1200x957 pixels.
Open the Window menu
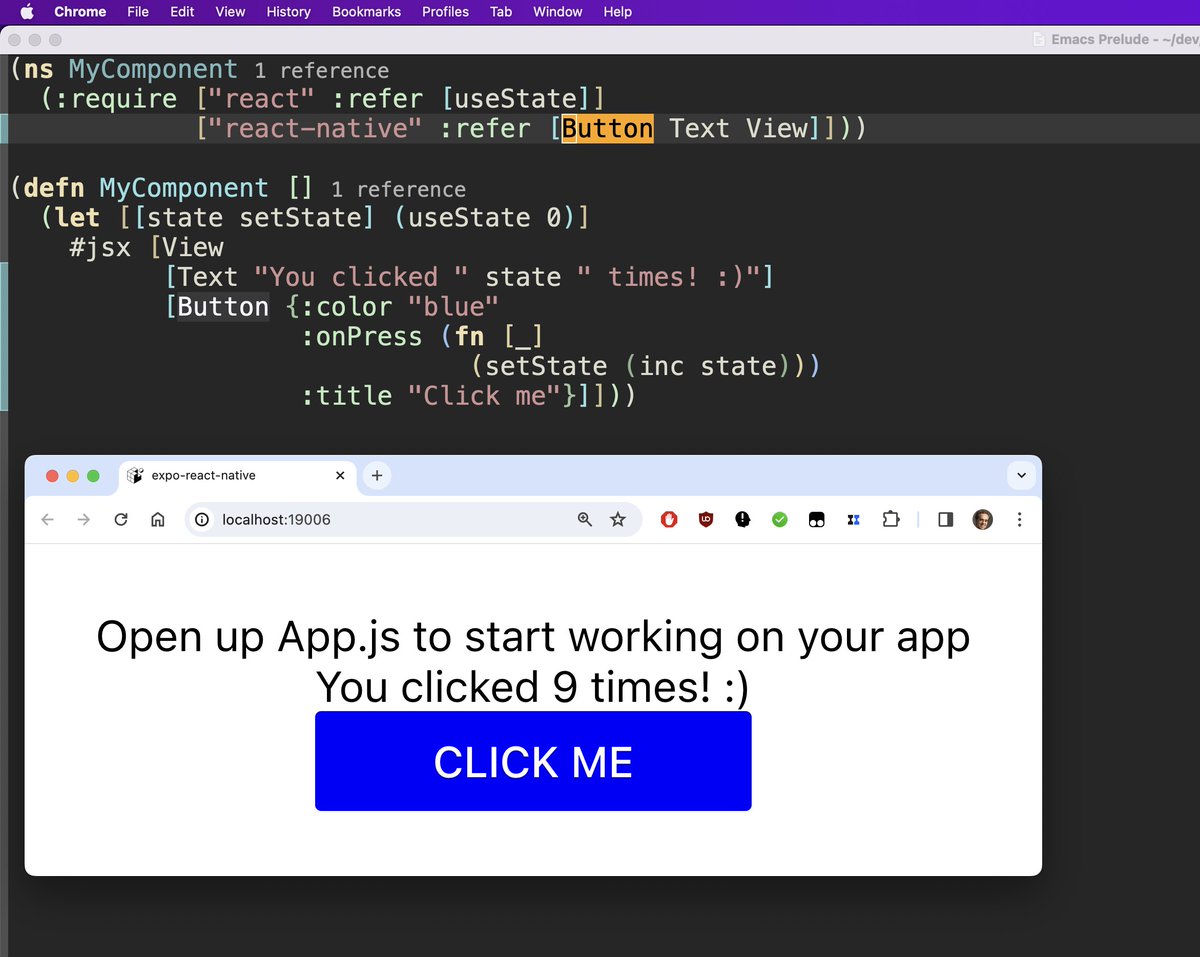557,12
